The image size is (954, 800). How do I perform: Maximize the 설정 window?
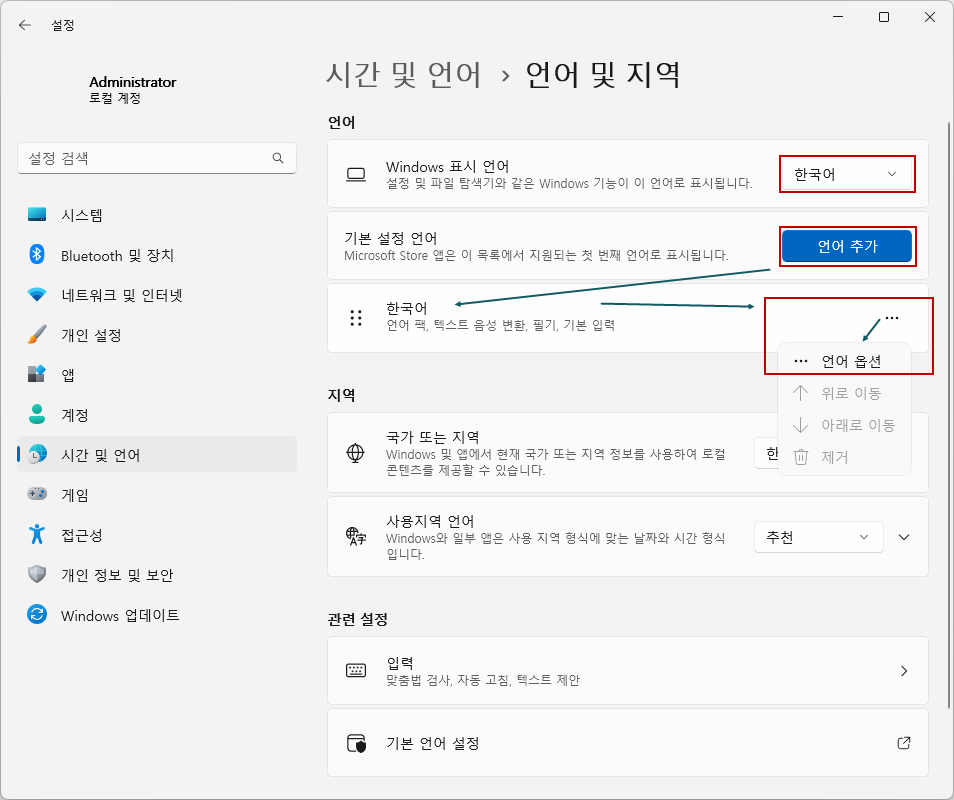coord(884,17)
